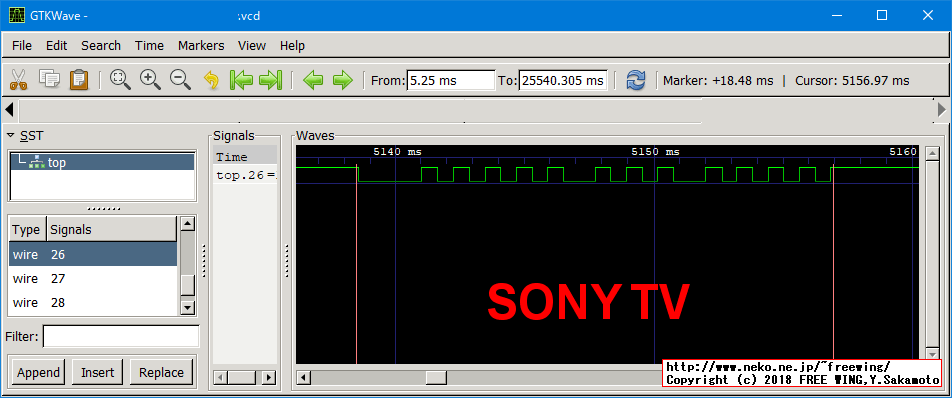This screenshot has height=398, width=952.
Task: Click the 5140 ms timeline label
Action: (x=397, y=152)
